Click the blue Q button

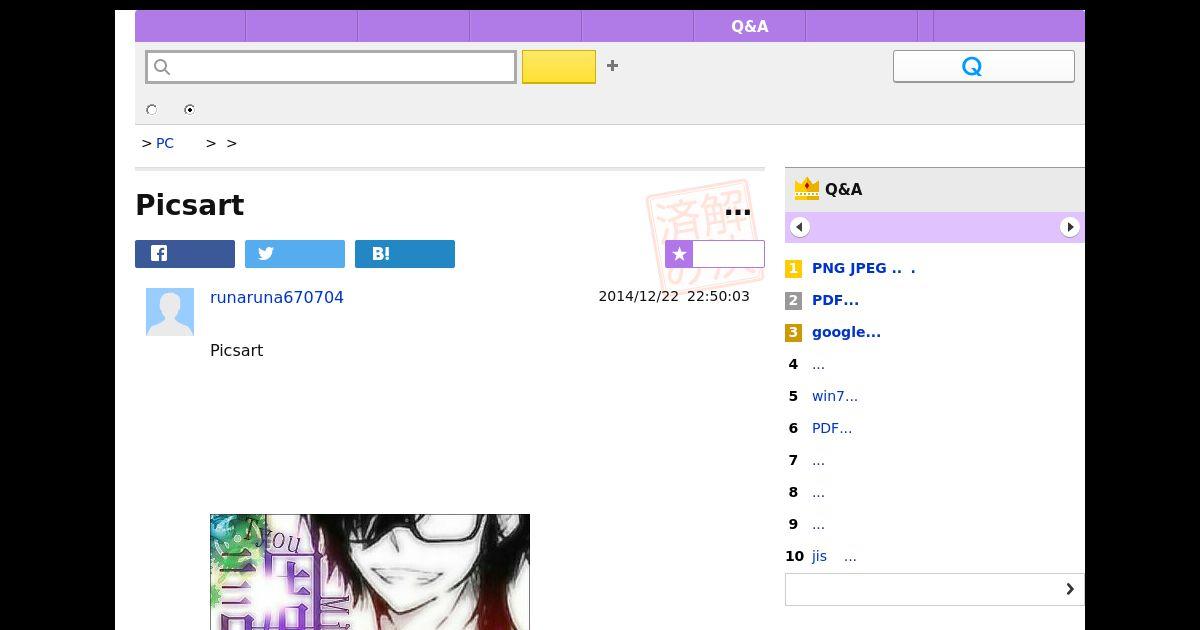984,66
